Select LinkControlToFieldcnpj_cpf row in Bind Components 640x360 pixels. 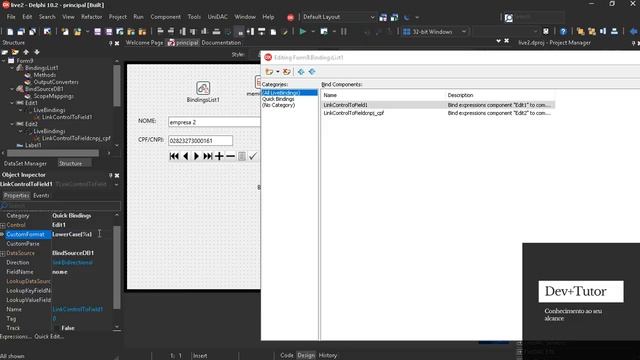point(438,113)
